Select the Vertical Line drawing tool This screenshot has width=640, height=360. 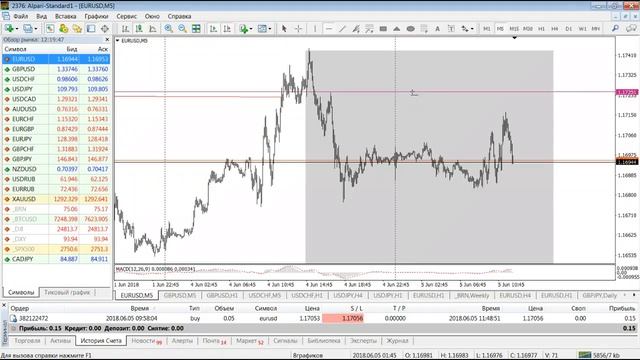click(315, 29)
